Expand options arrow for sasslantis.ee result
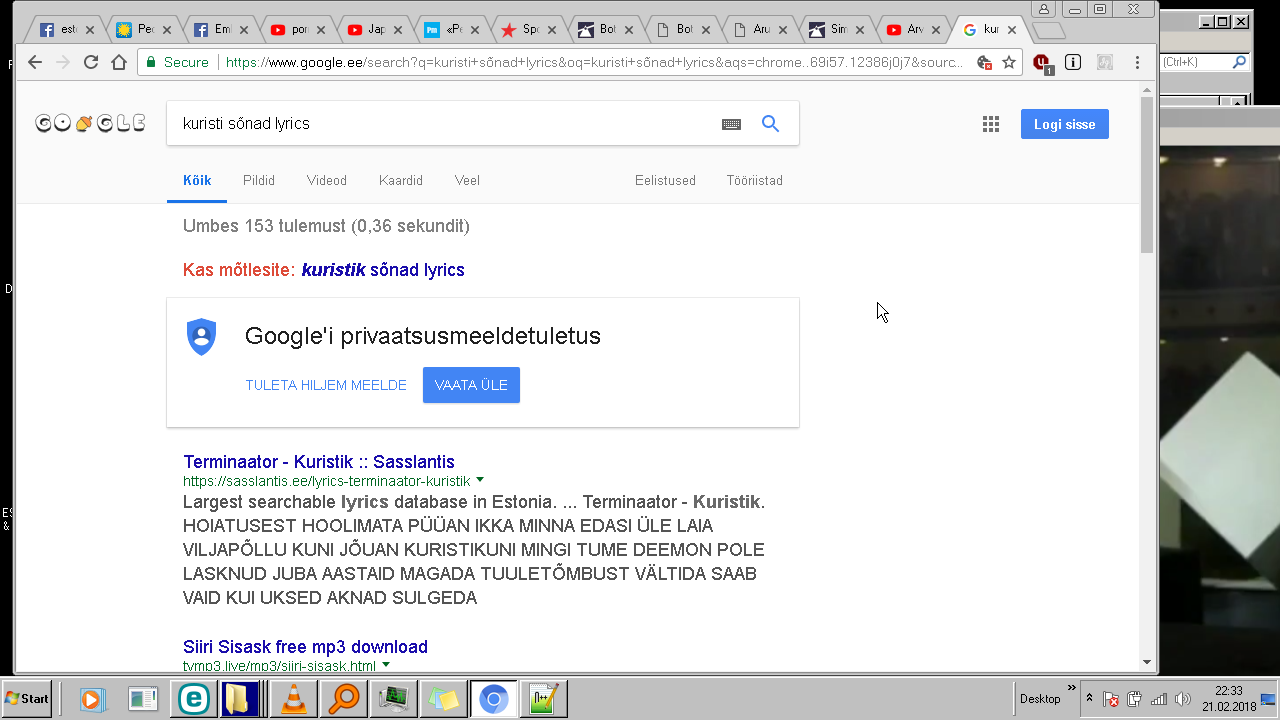Viewport: 1280px width, 720px height. [x=480, y=480]
